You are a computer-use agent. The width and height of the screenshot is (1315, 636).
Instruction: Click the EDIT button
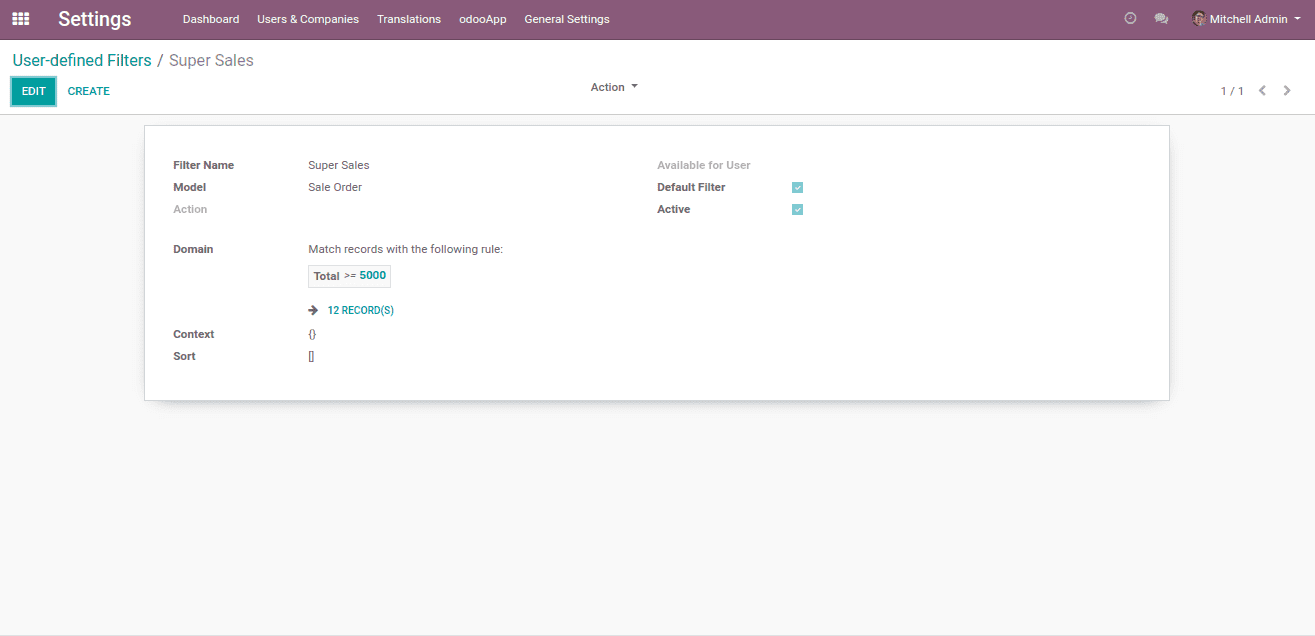(34, 91)
